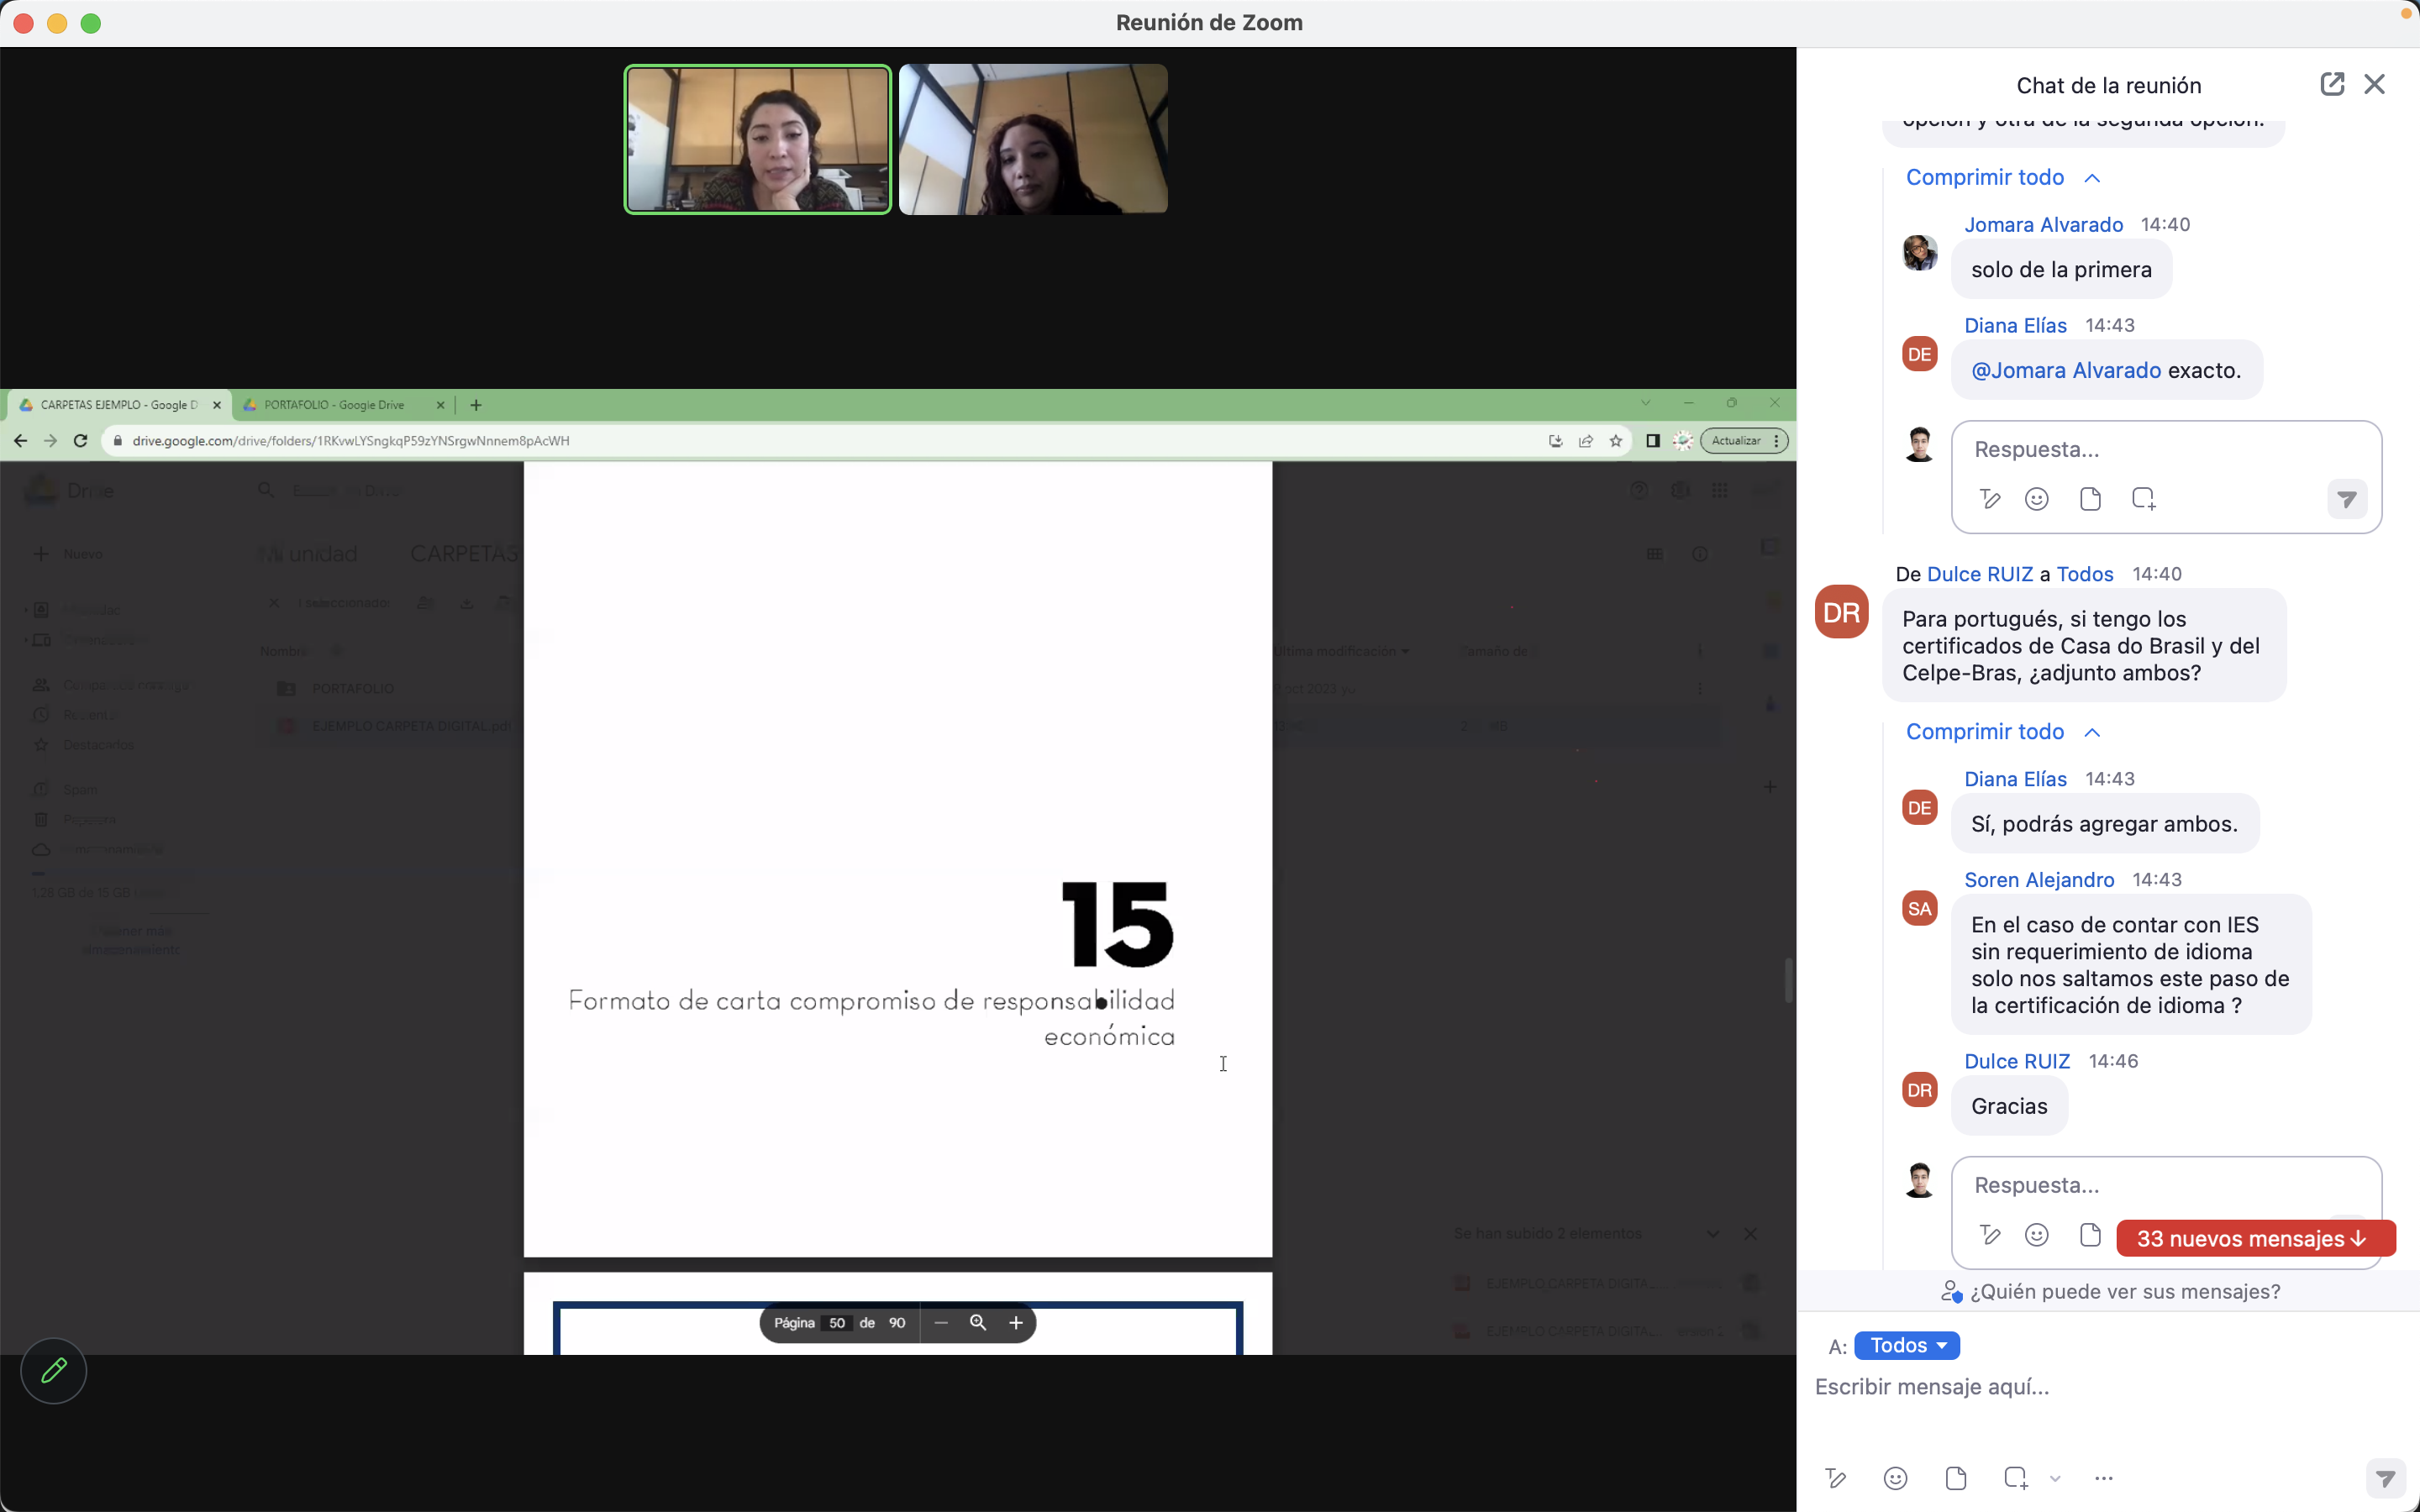2420x1512 pixels.
Task: Open emoji picker in first reply box
Action: [2036, 499]
